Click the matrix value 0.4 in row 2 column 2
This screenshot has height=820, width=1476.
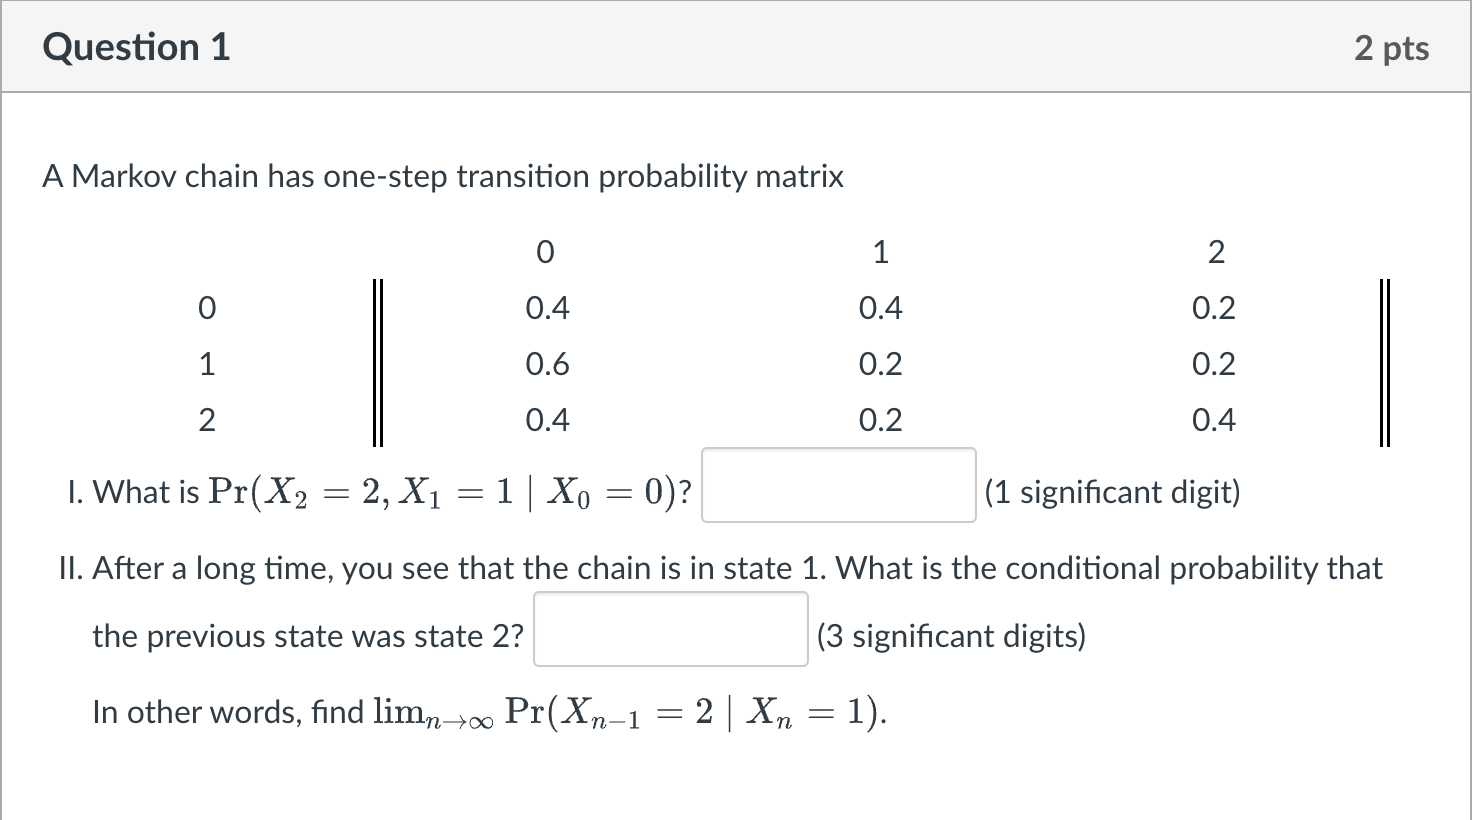point(1214,420)
